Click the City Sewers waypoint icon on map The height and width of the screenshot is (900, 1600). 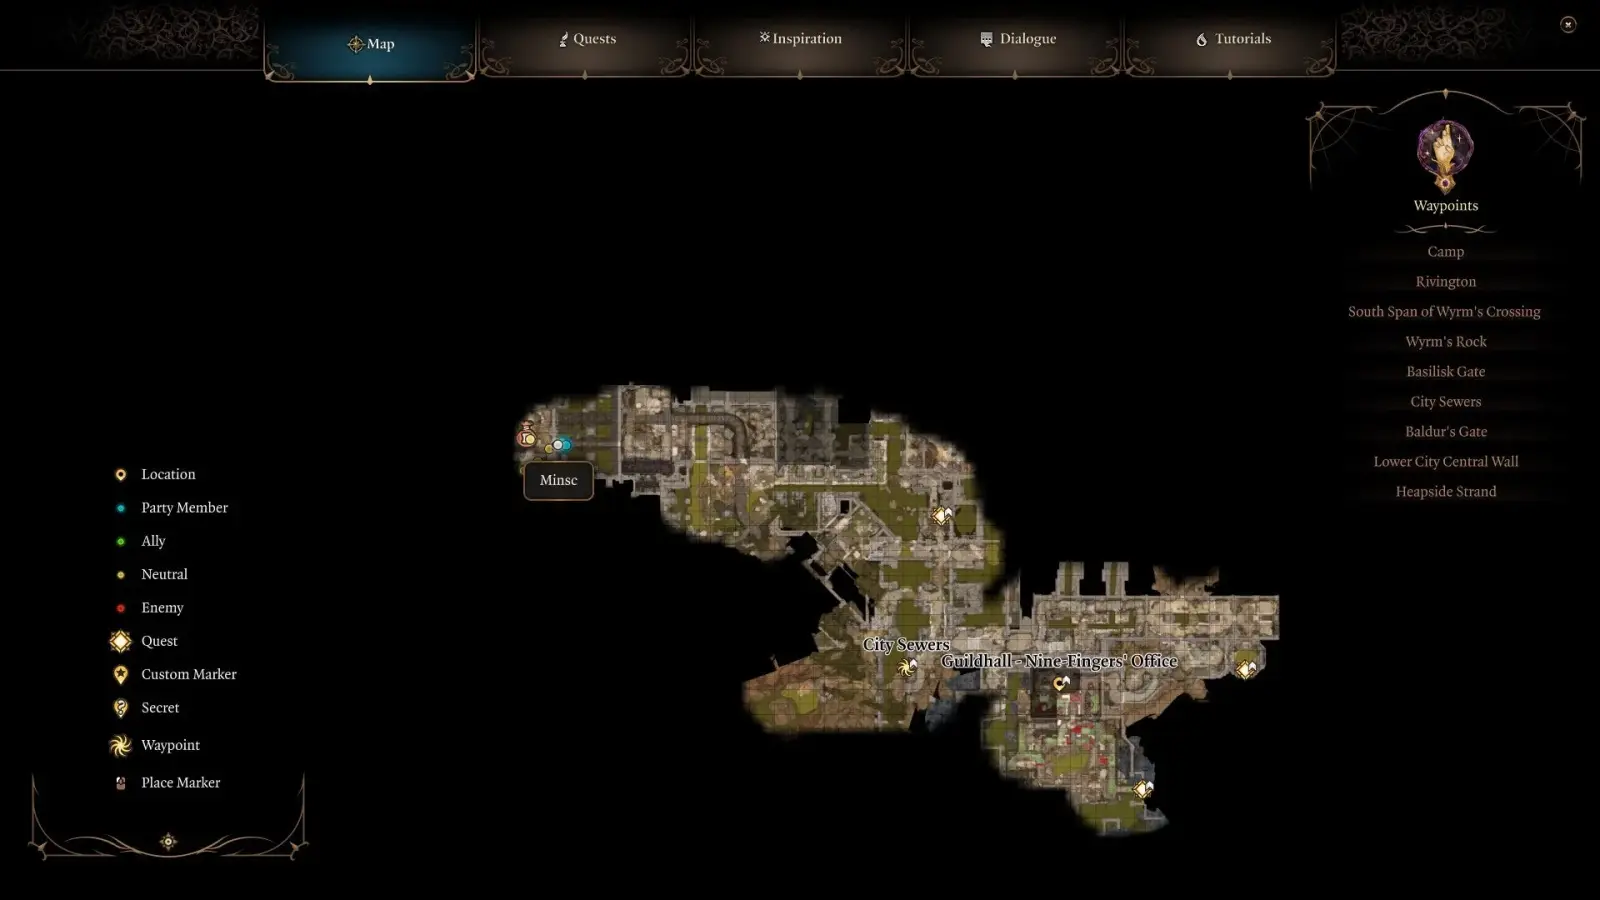point(907,666)
